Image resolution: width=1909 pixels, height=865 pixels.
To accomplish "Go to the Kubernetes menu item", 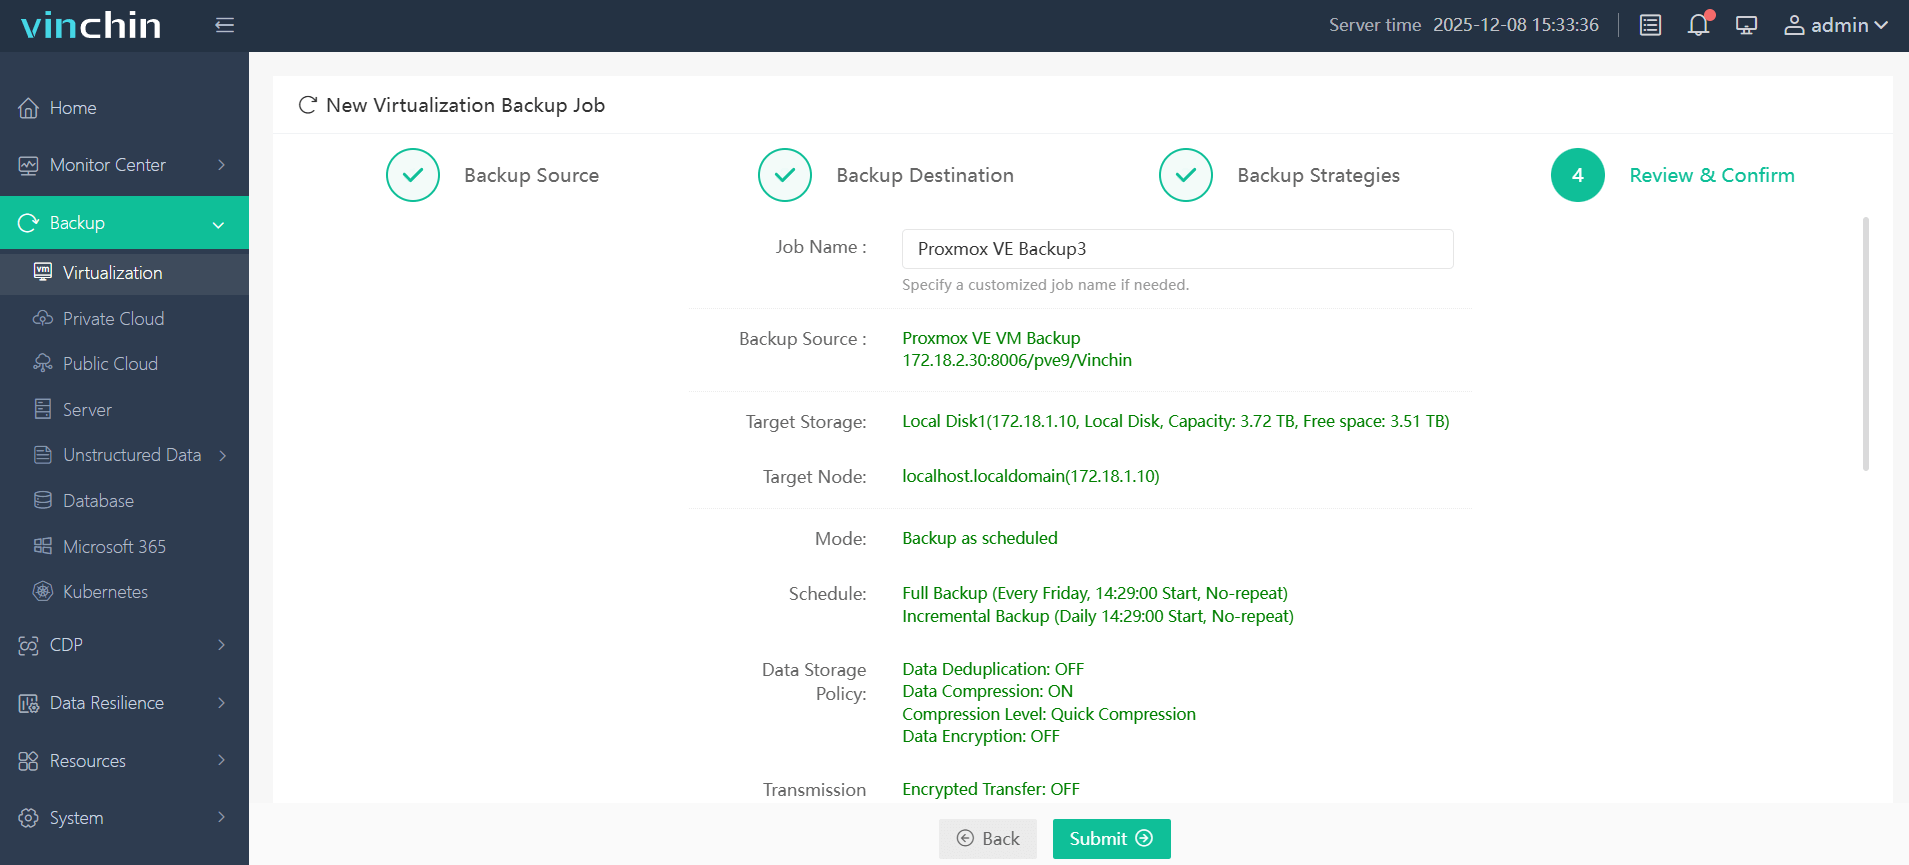I will [x=105, y=592].
